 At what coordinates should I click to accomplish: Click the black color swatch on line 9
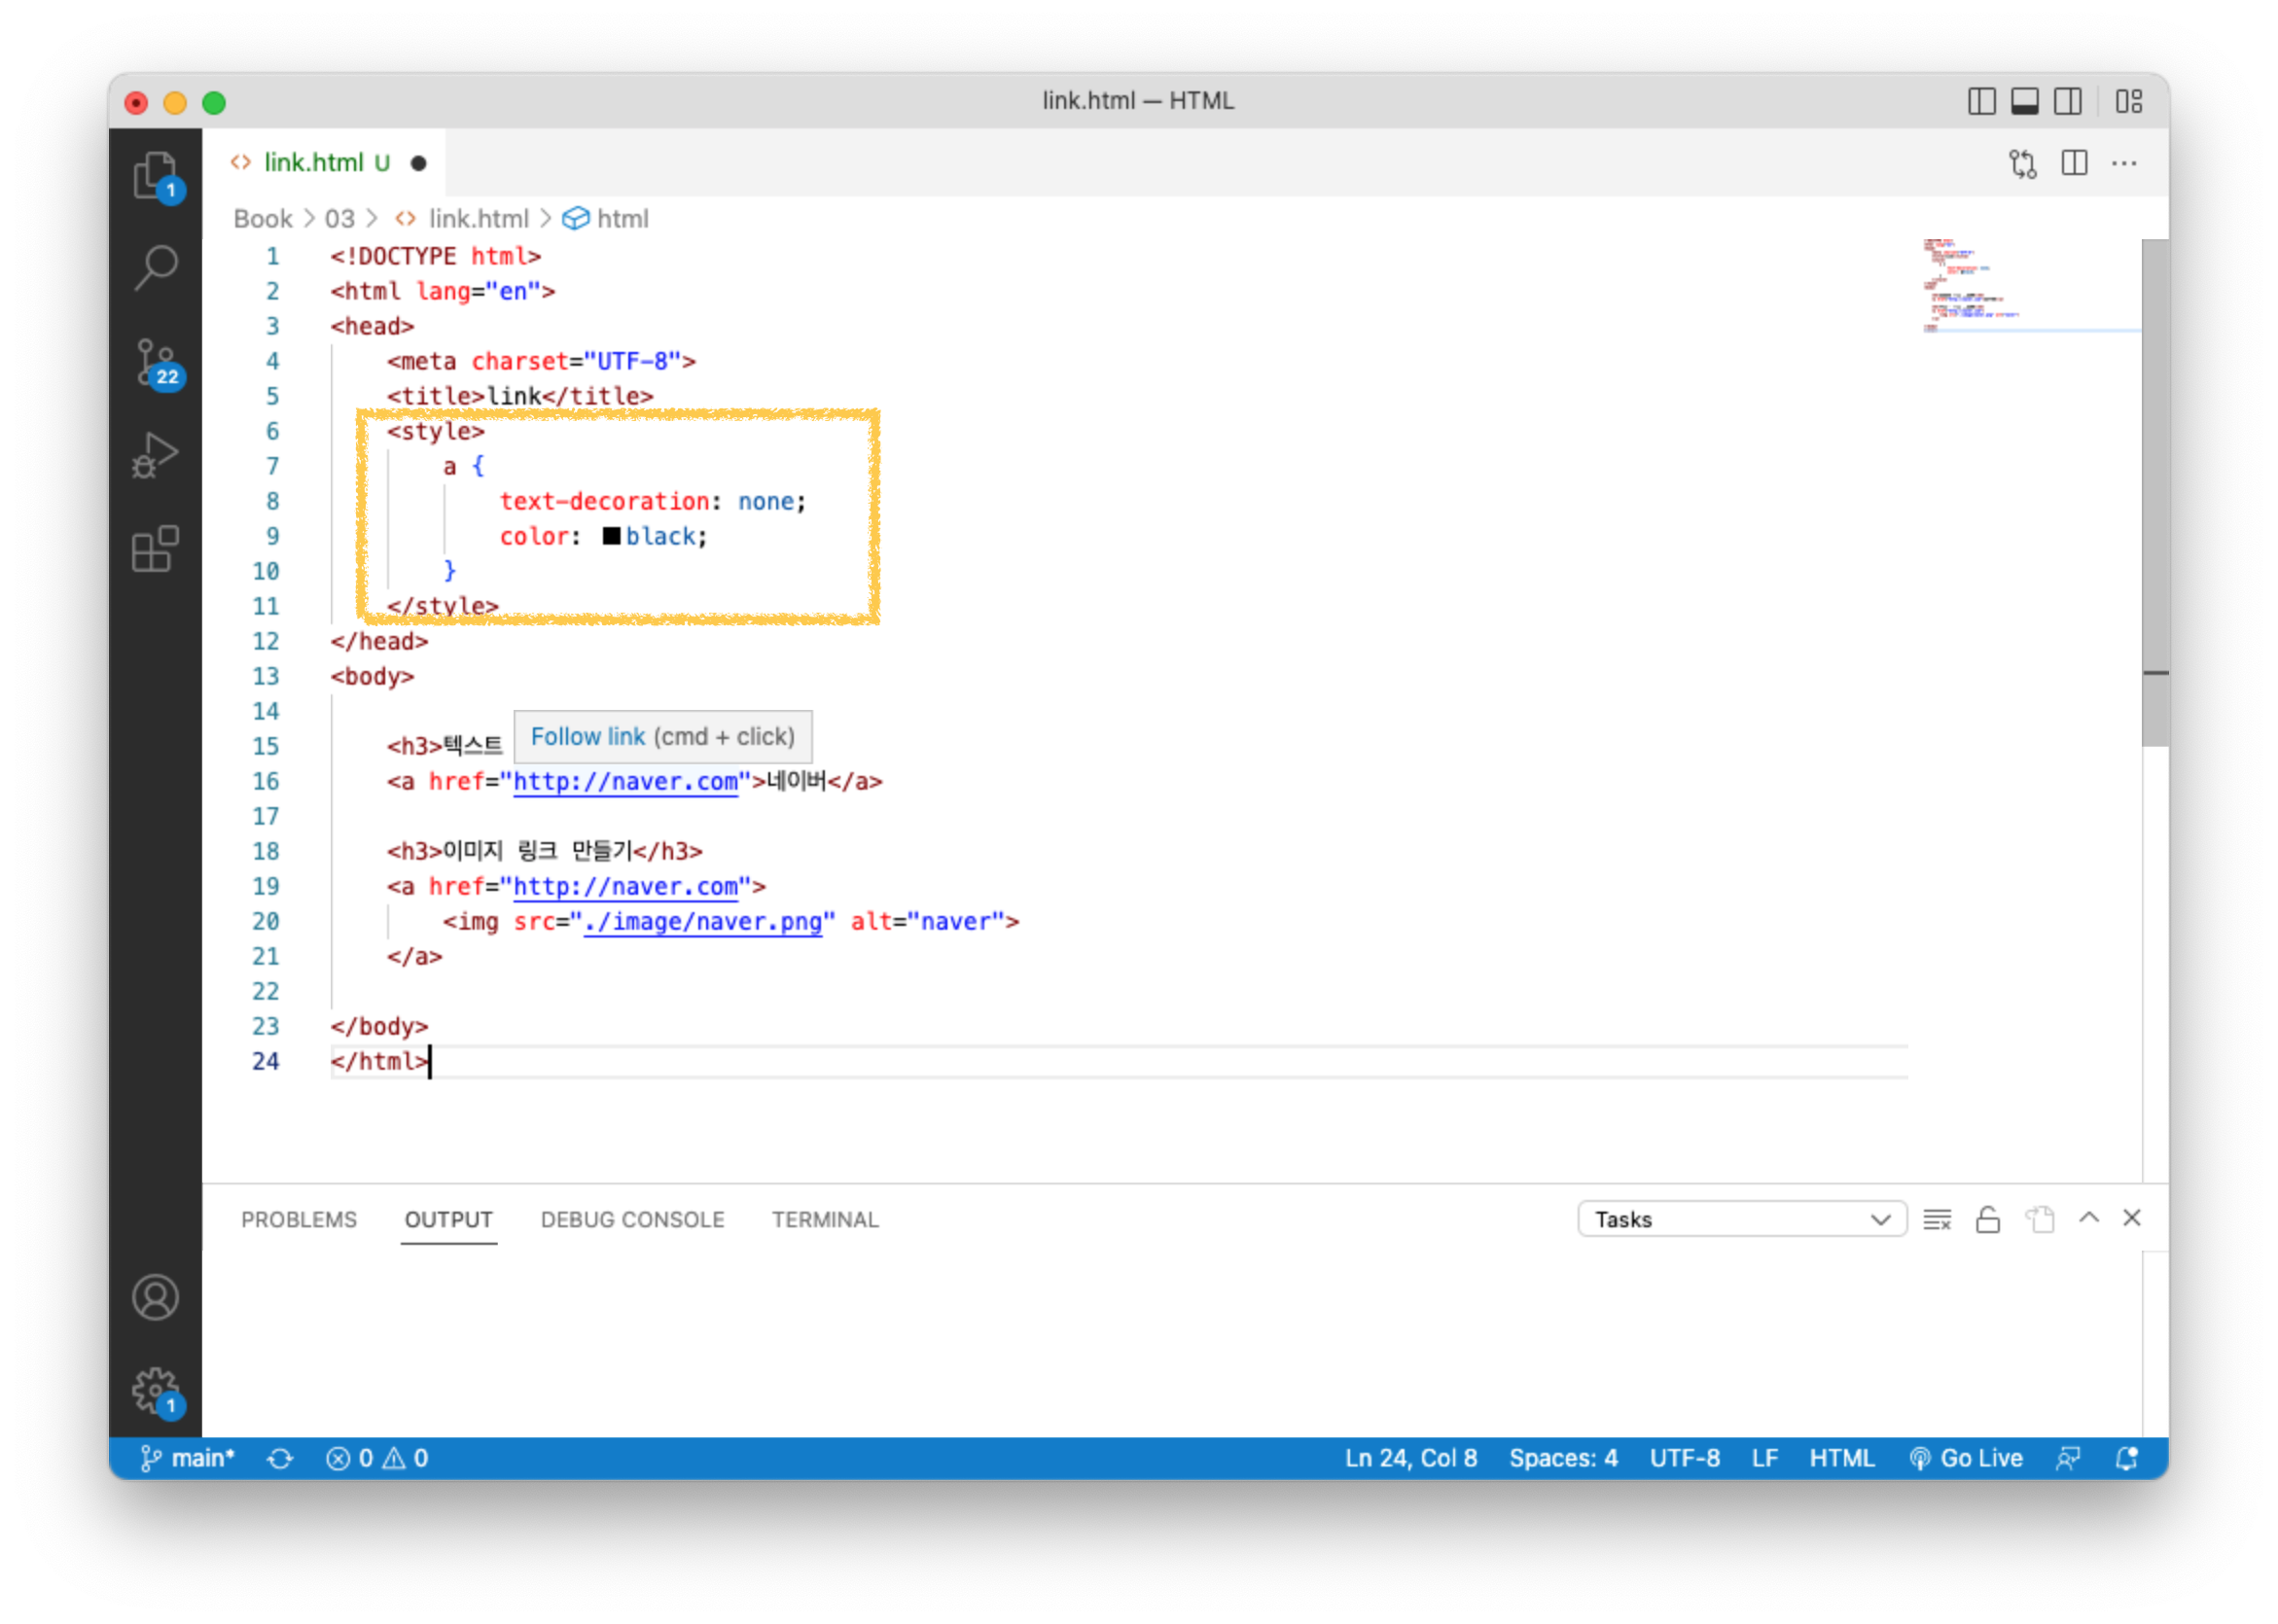[612, 536]
